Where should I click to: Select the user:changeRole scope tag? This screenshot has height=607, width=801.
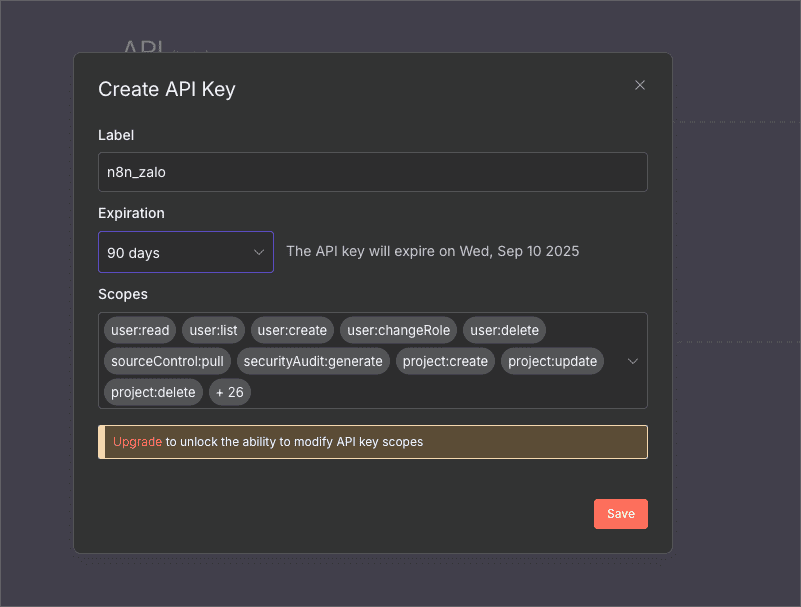(x=399, y=330)
